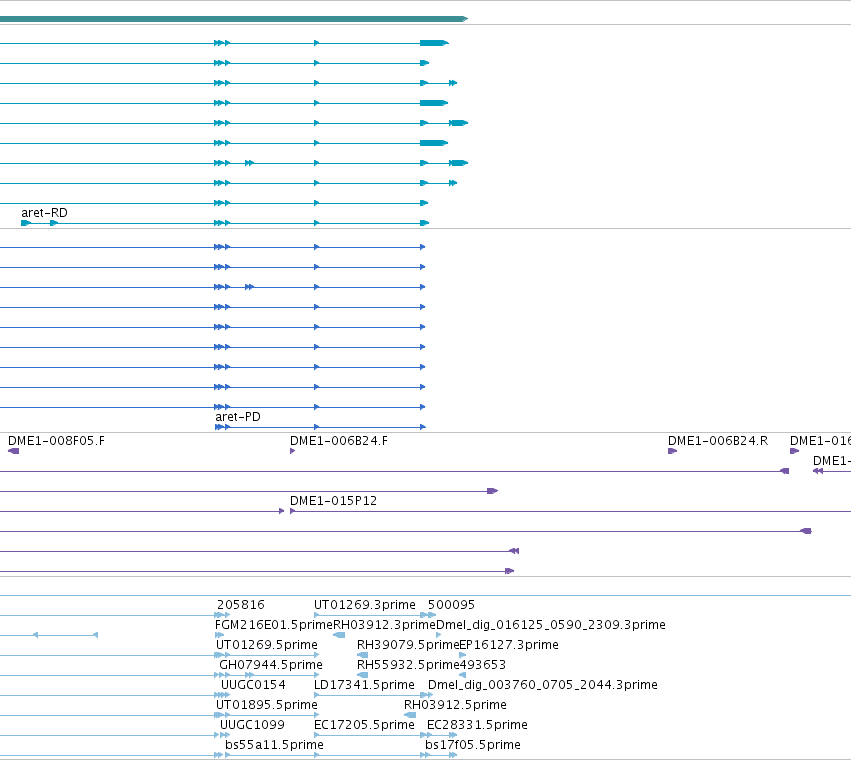Viewport: 851px width, 760px height.
Task: Select the DME1-015P12 label
Action: (333, 501)
